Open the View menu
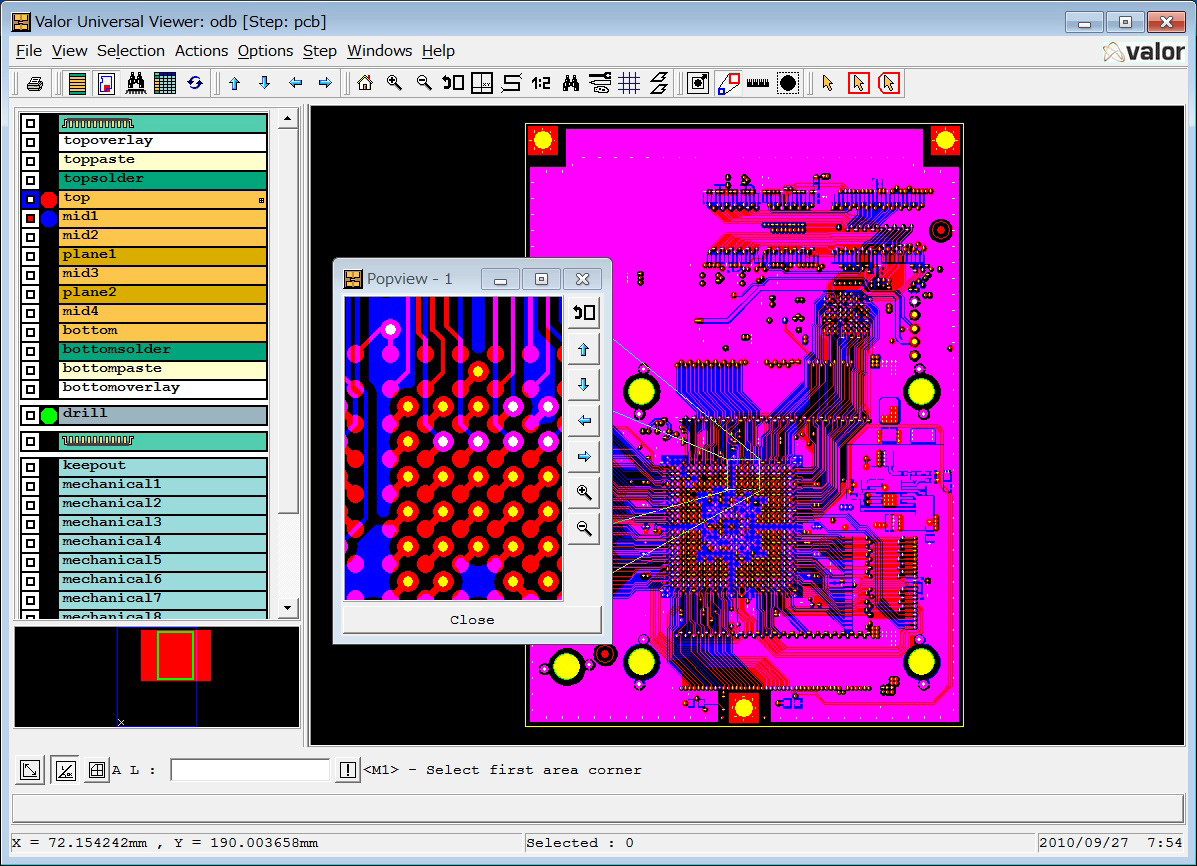 coord(69,51)
